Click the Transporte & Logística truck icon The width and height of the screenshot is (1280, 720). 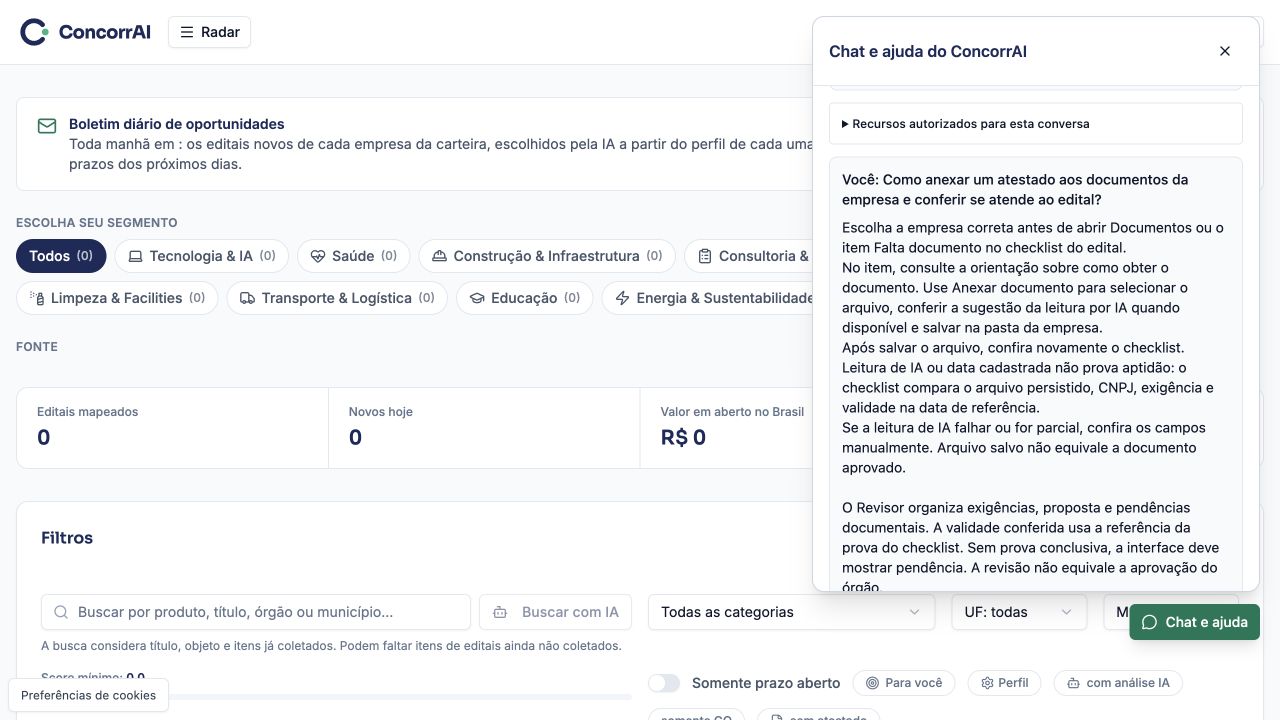(x=247, y=298)
